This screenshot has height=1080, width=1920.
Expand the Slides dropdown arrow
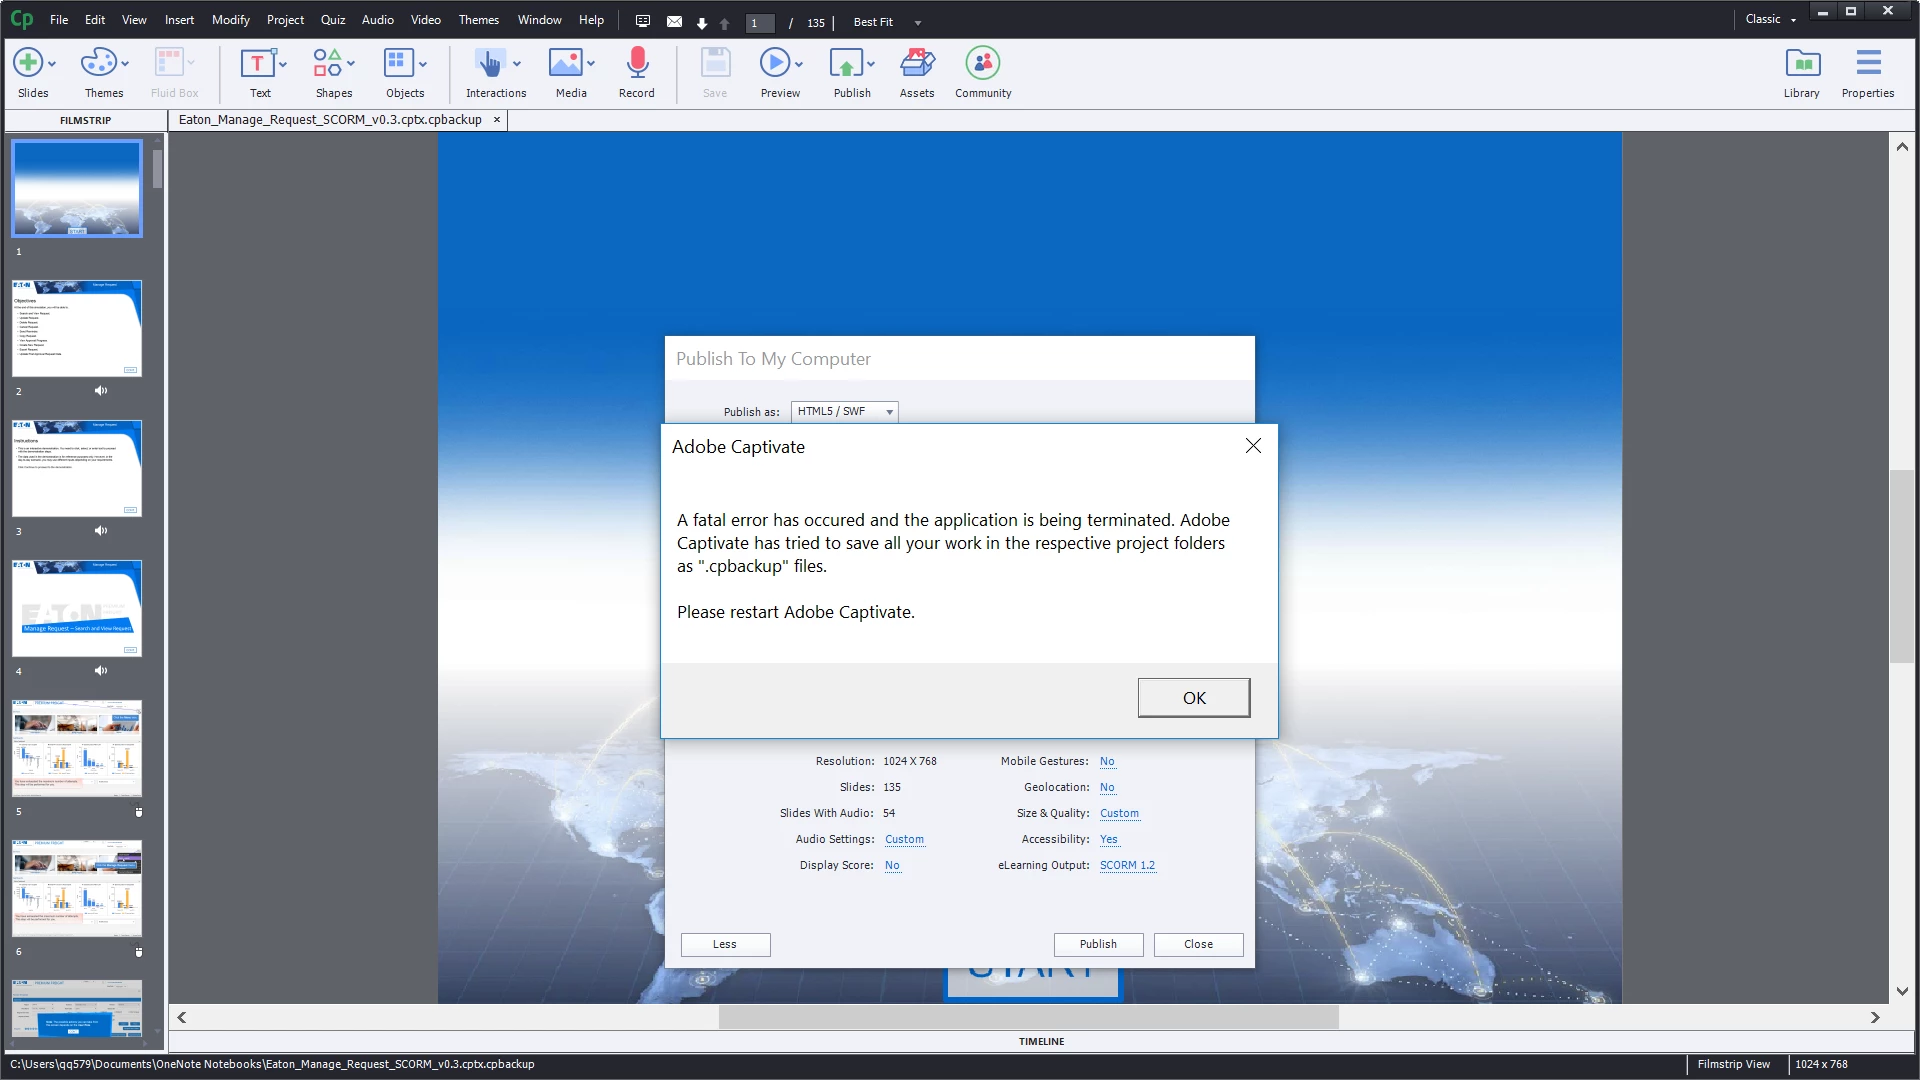[x=52, y=64]
